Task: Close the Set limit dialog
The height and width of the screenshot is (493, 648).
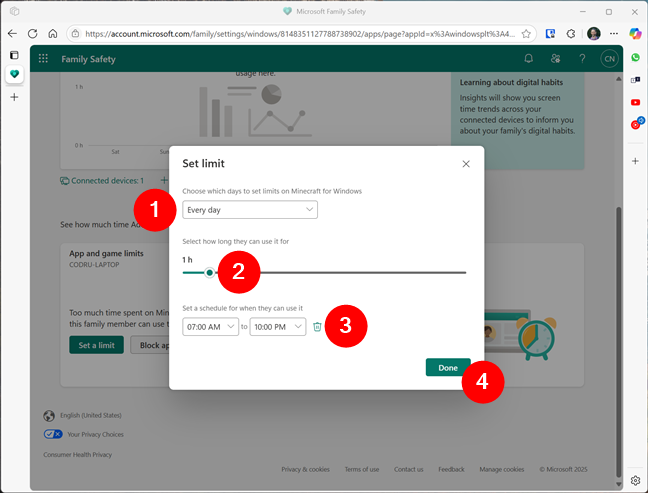Action: [x=466, y=164]
